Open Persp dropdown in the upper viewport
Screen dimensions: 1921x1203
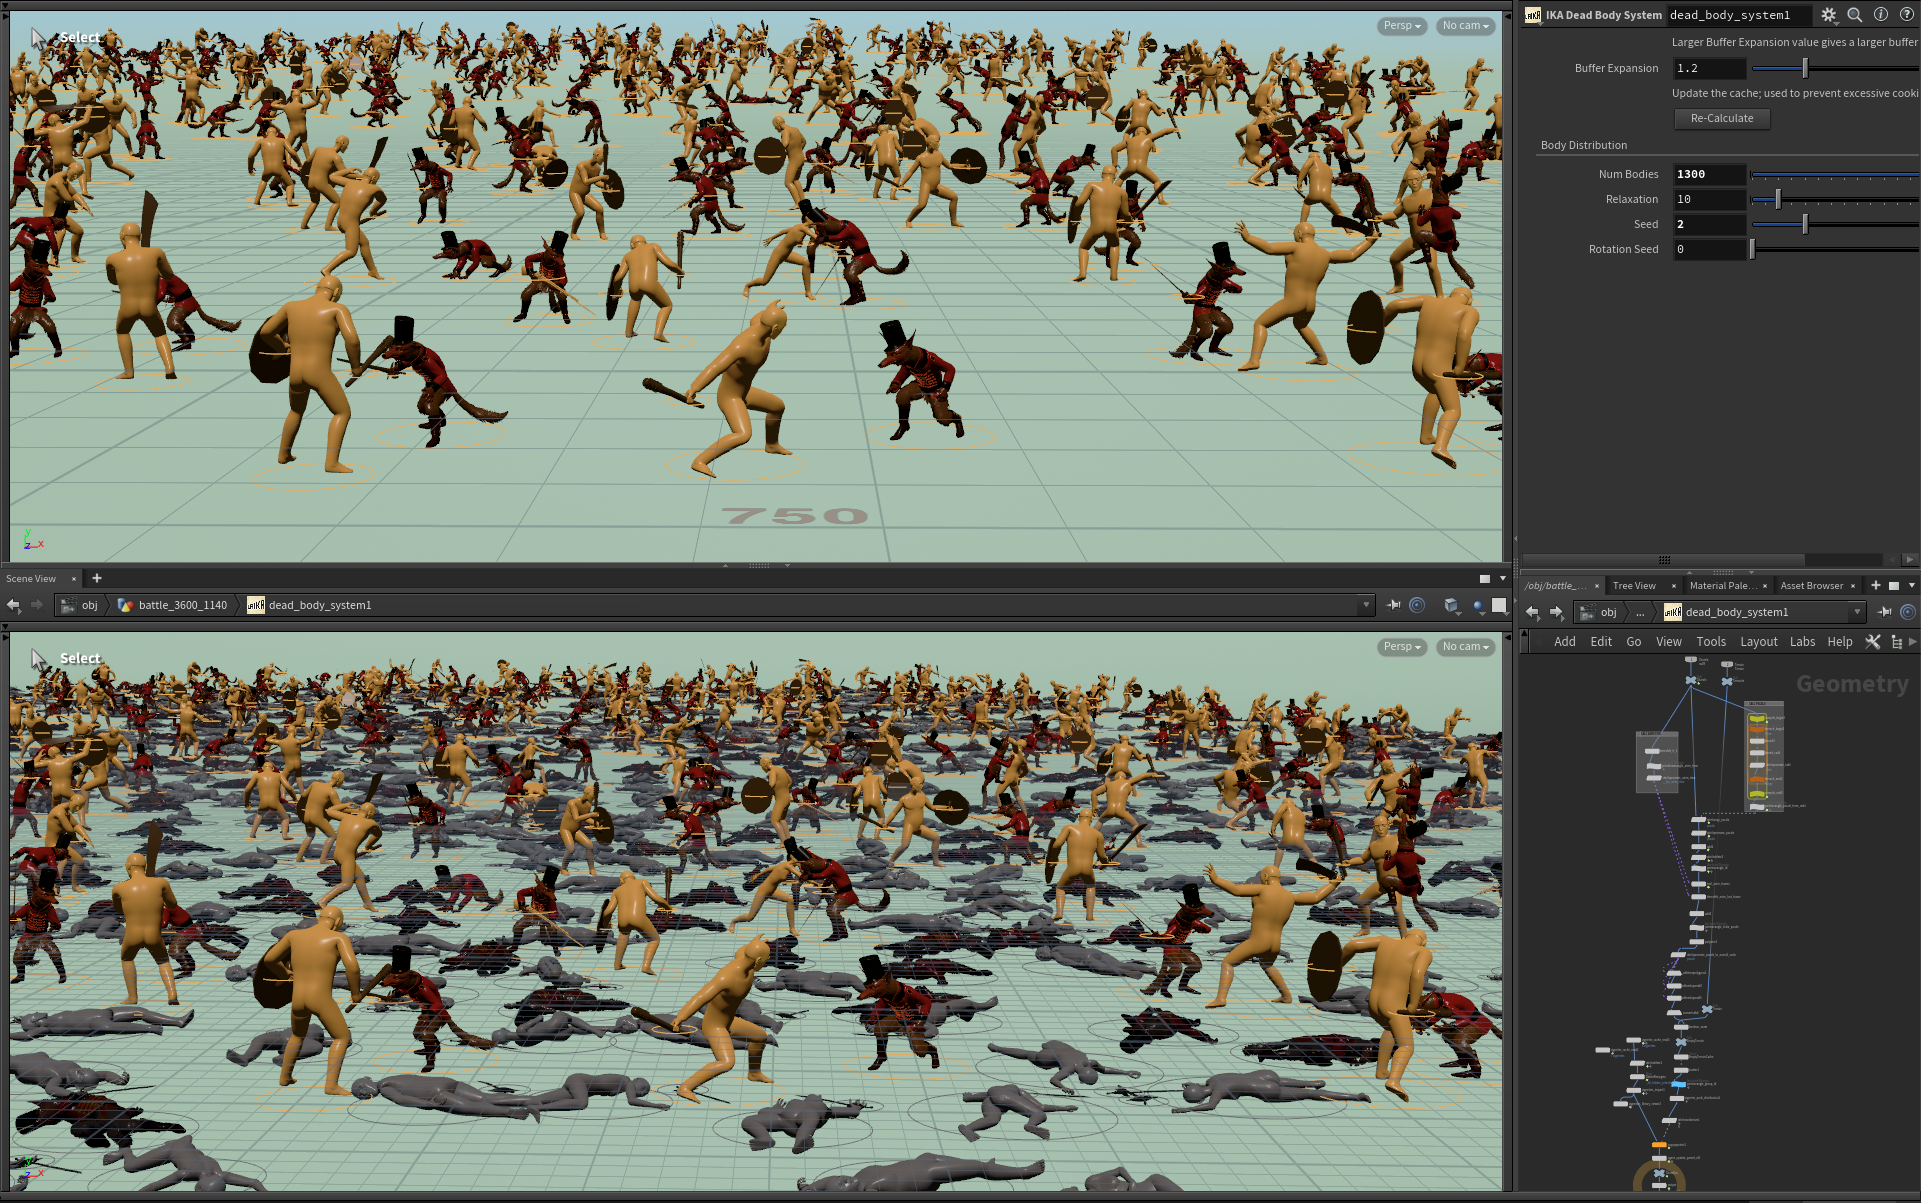(x=1401, y=26)
